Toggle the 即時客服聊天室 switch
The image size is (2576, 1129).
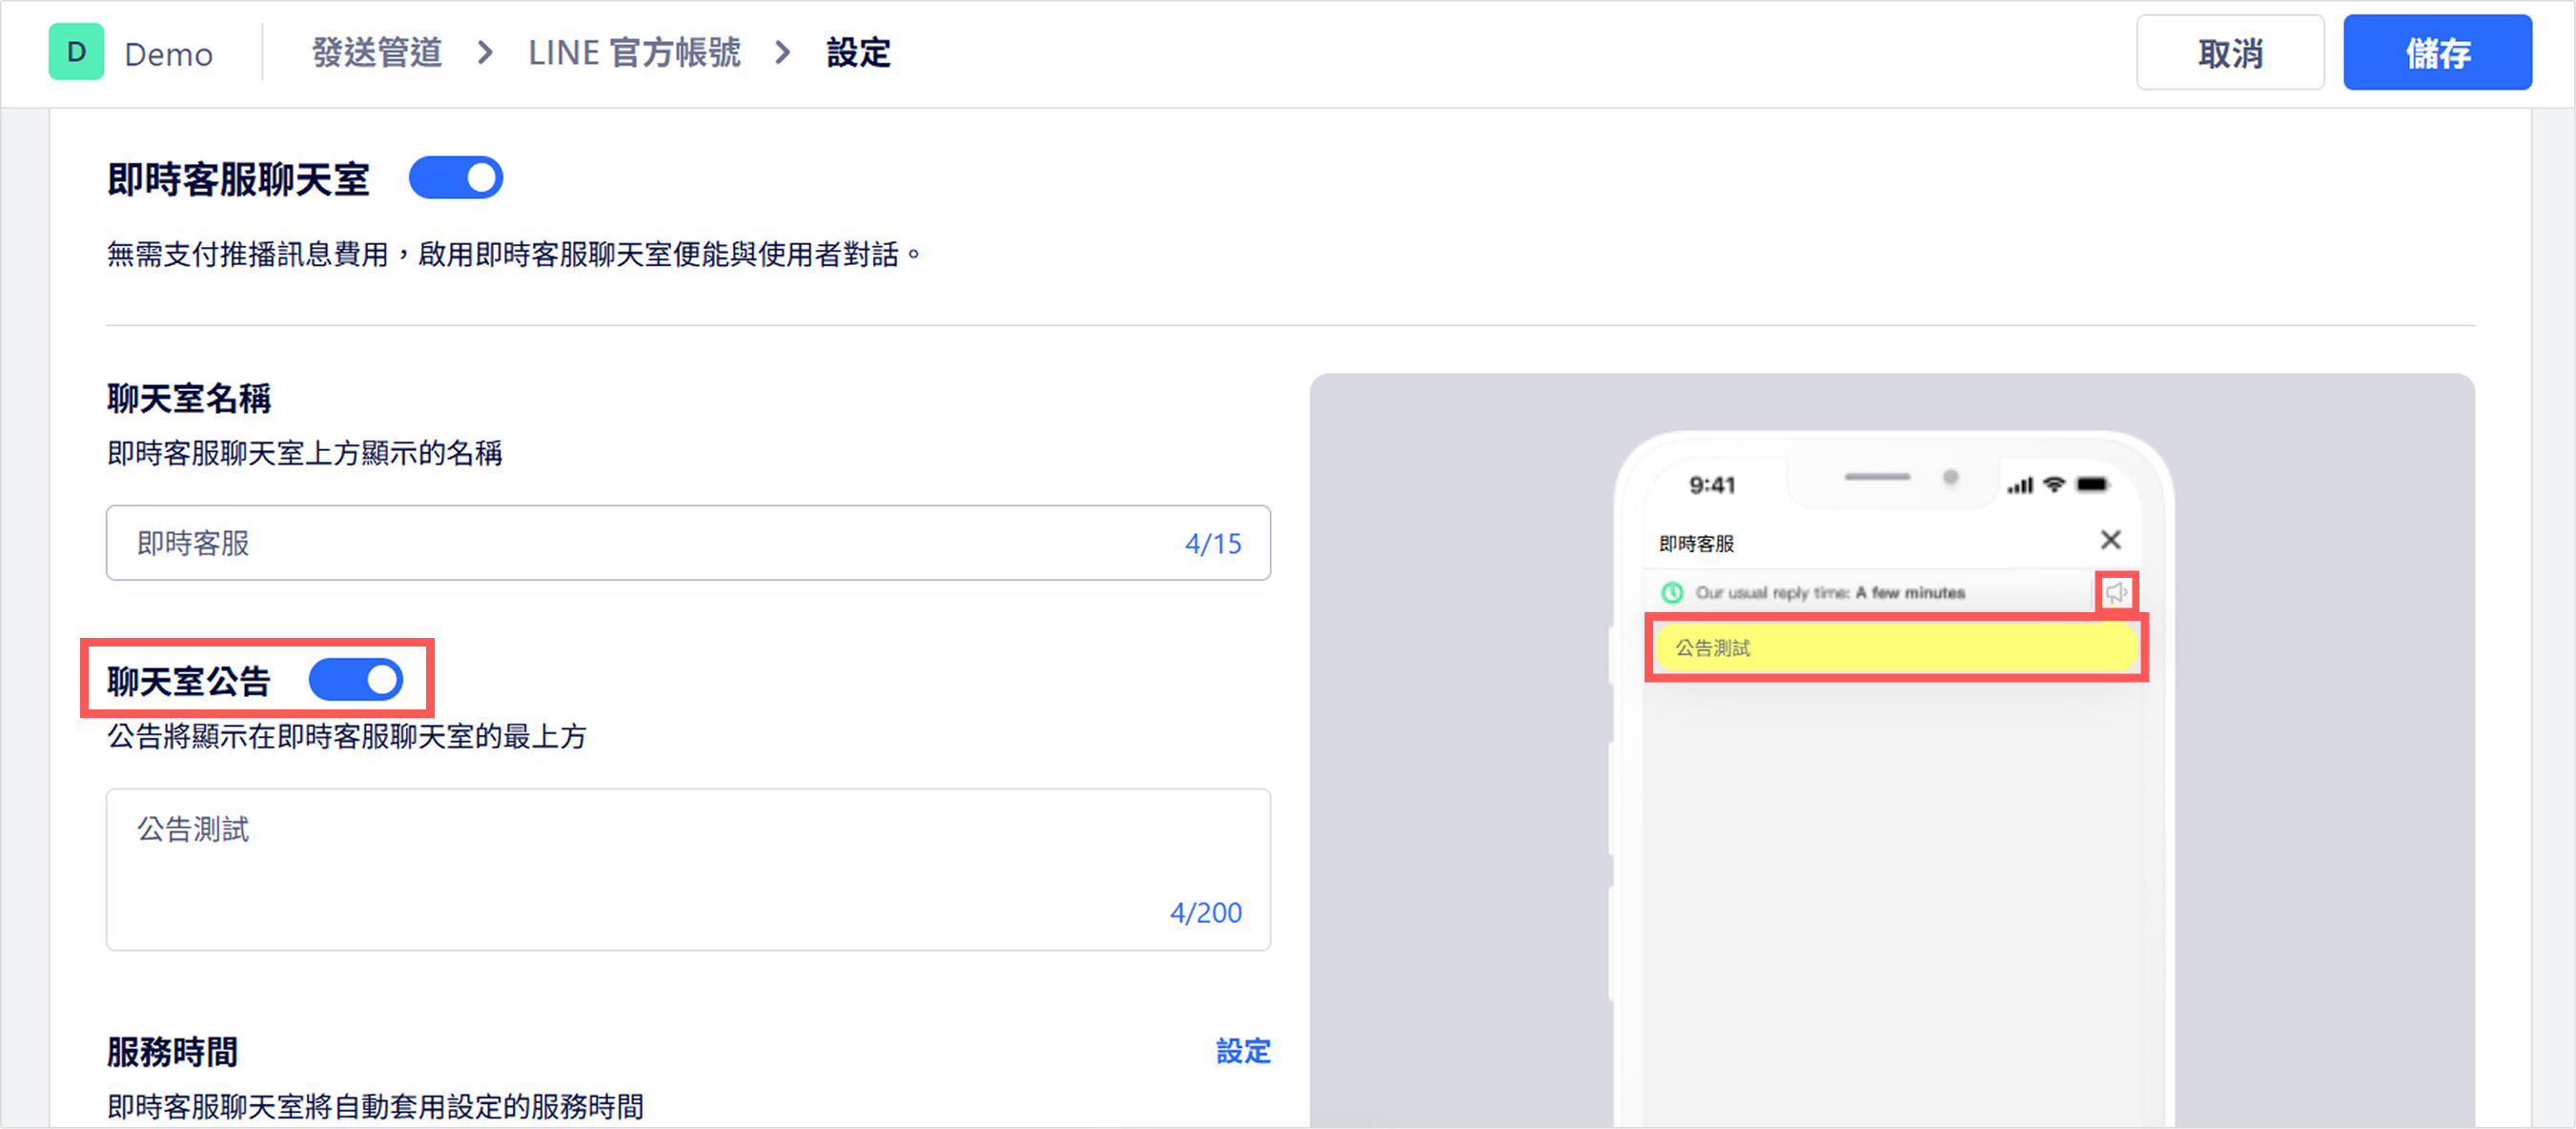click(456, 178)
